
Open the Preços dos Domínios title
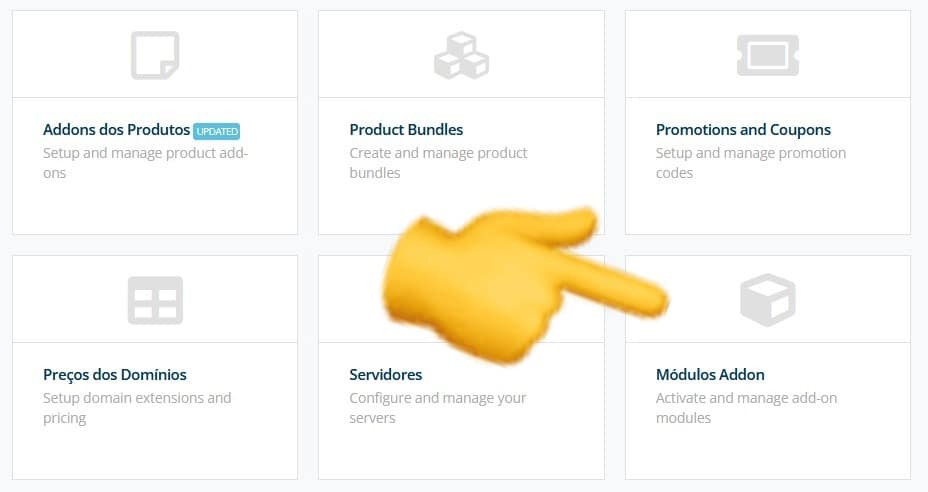115,375
